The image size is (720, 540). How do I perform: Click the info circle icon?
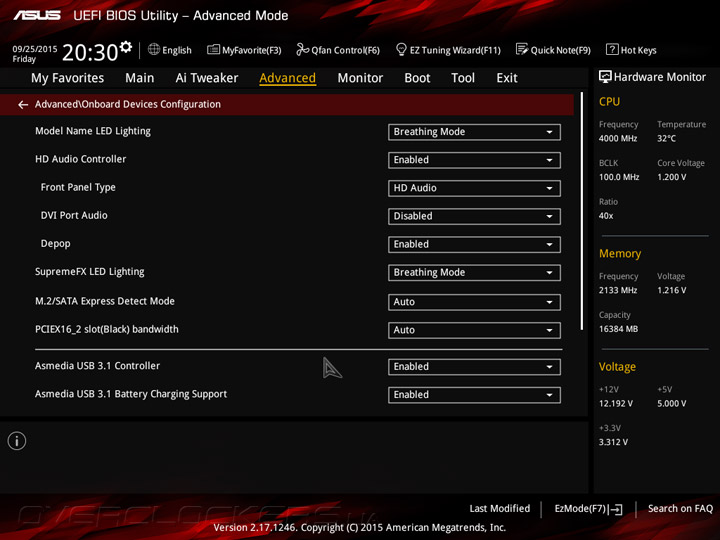[17, 441]
